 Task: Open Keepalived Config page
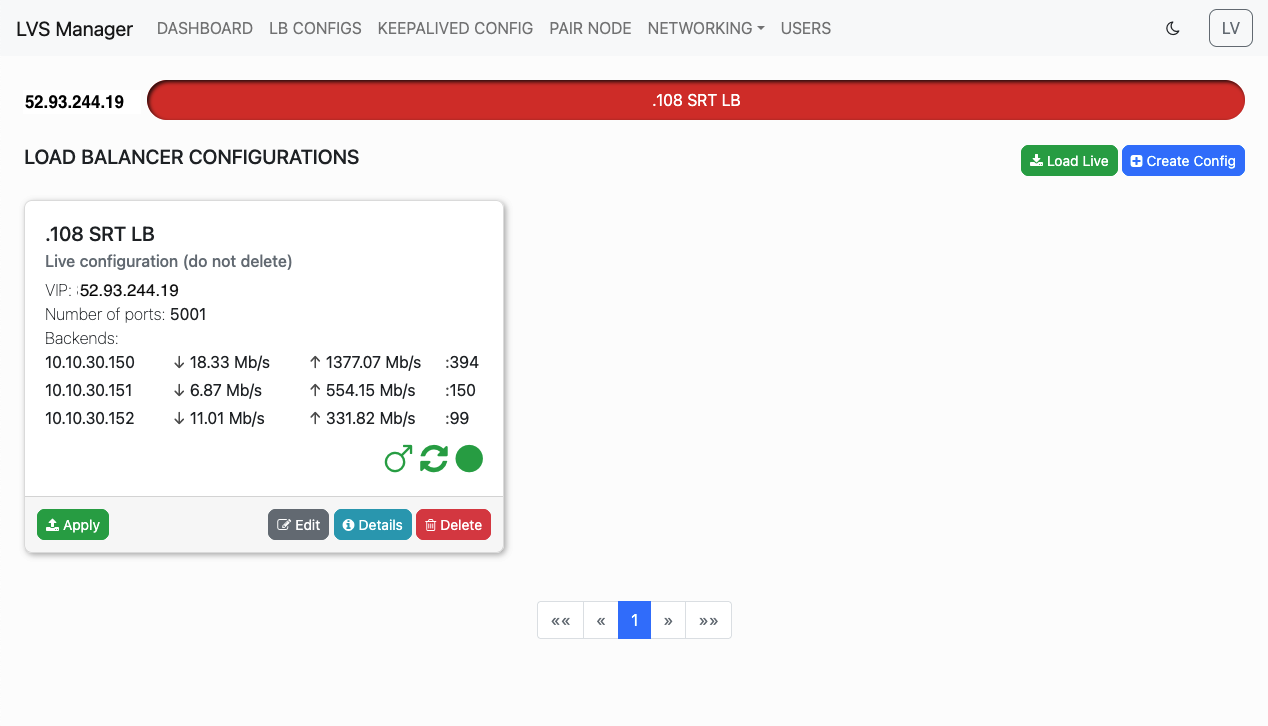(x=455, y=28)
